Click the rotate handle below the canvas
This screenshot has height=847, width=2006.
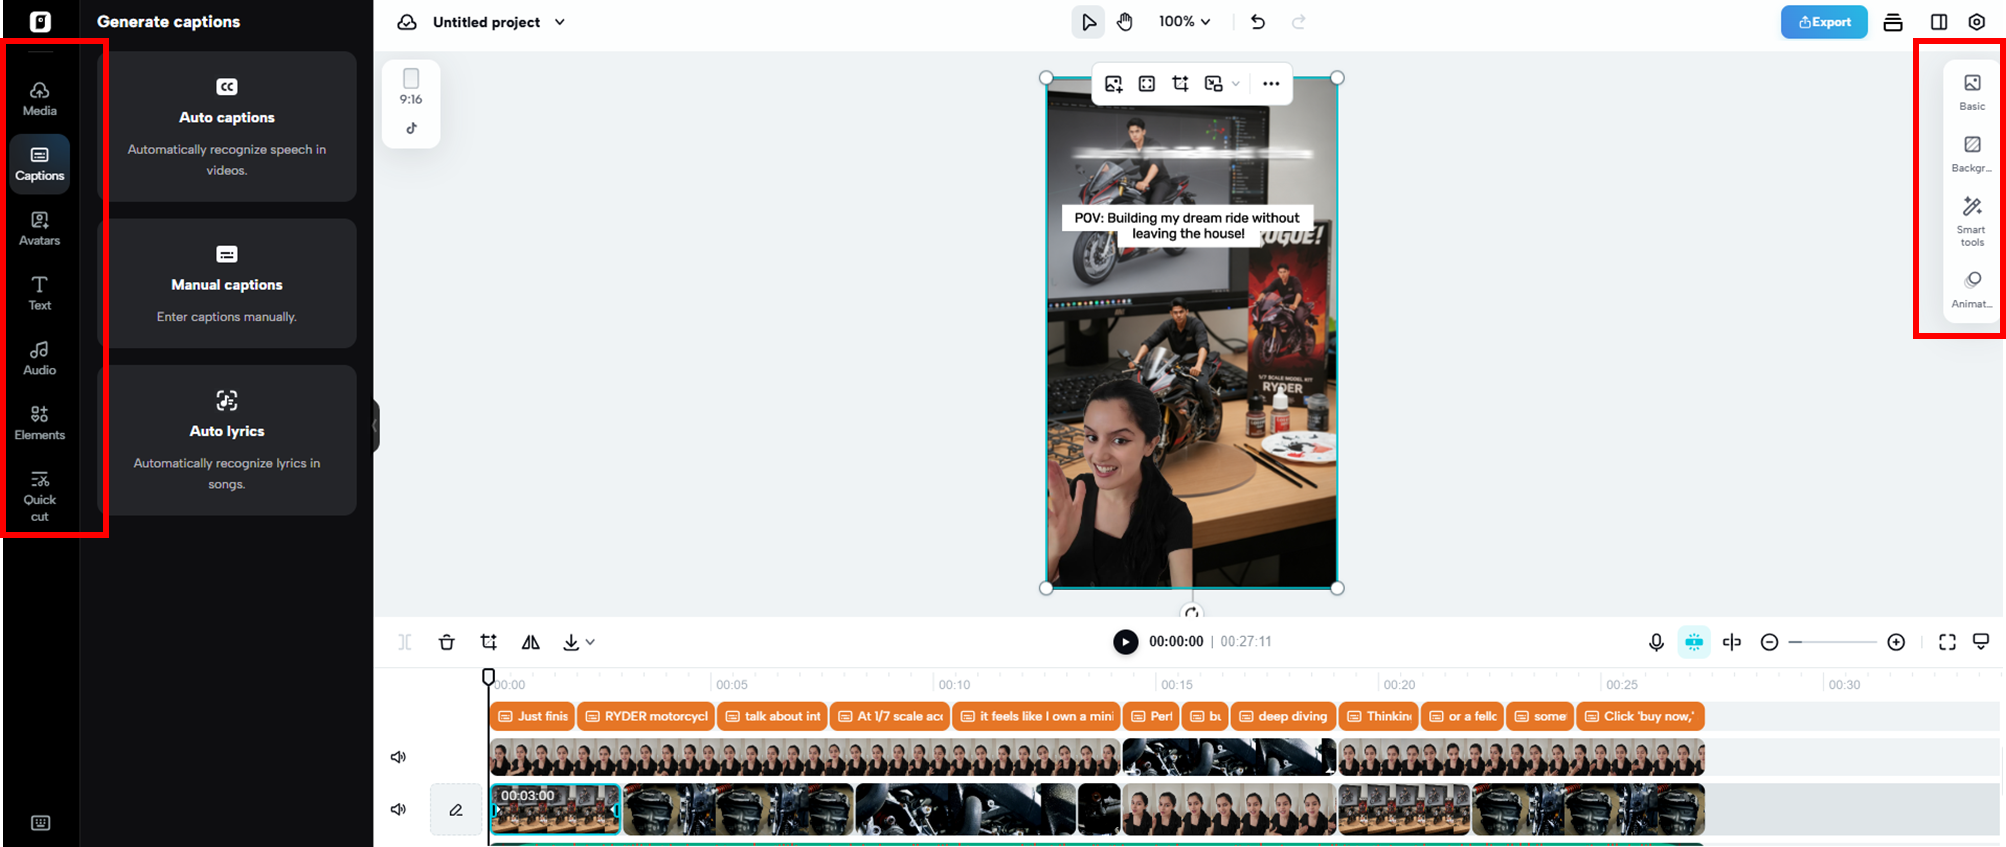[1191, 612]
